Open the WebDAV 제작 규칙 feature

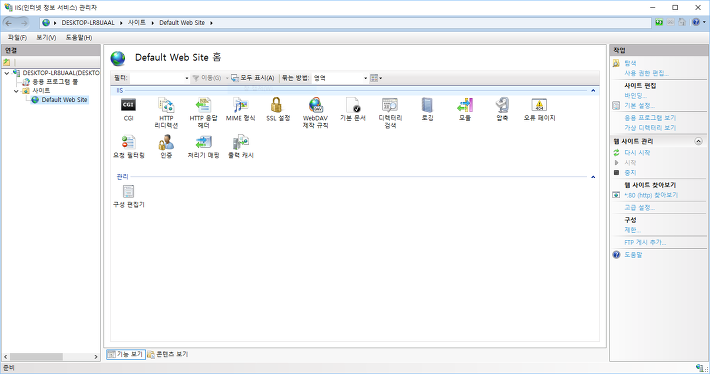point(315,113)
